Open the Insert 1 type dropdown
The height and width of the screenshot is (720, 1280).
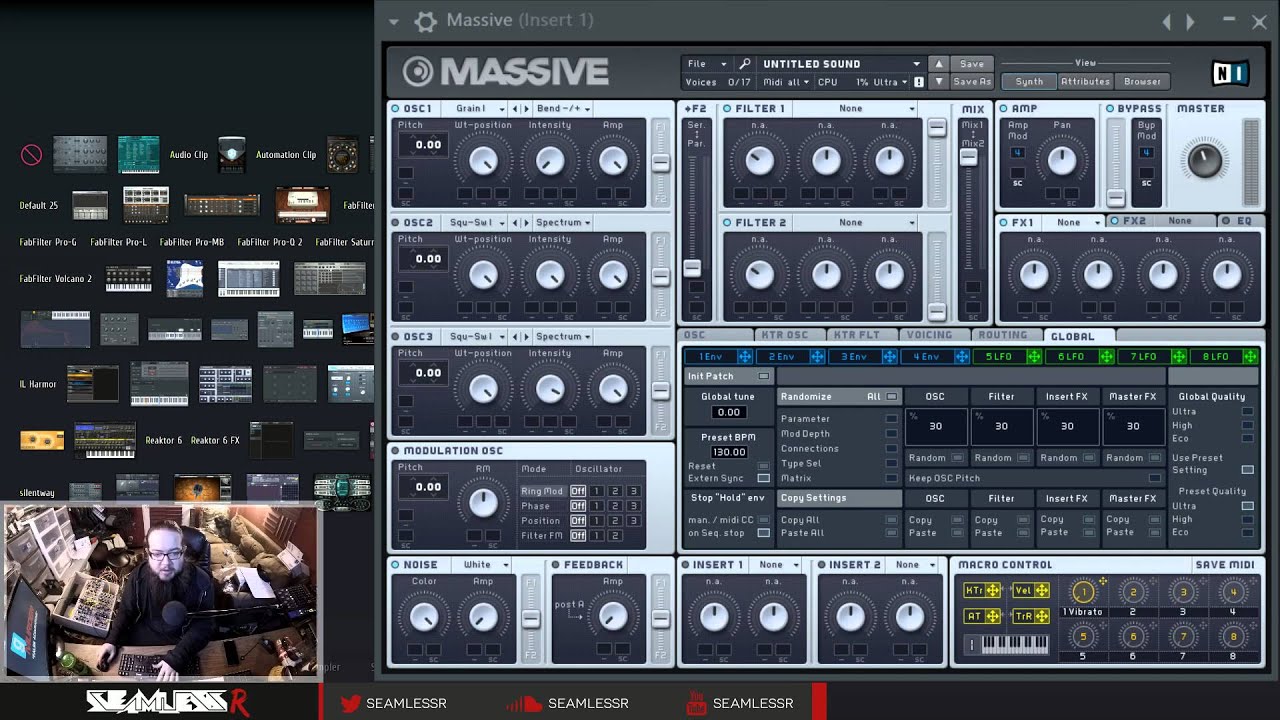coord(777,565)
